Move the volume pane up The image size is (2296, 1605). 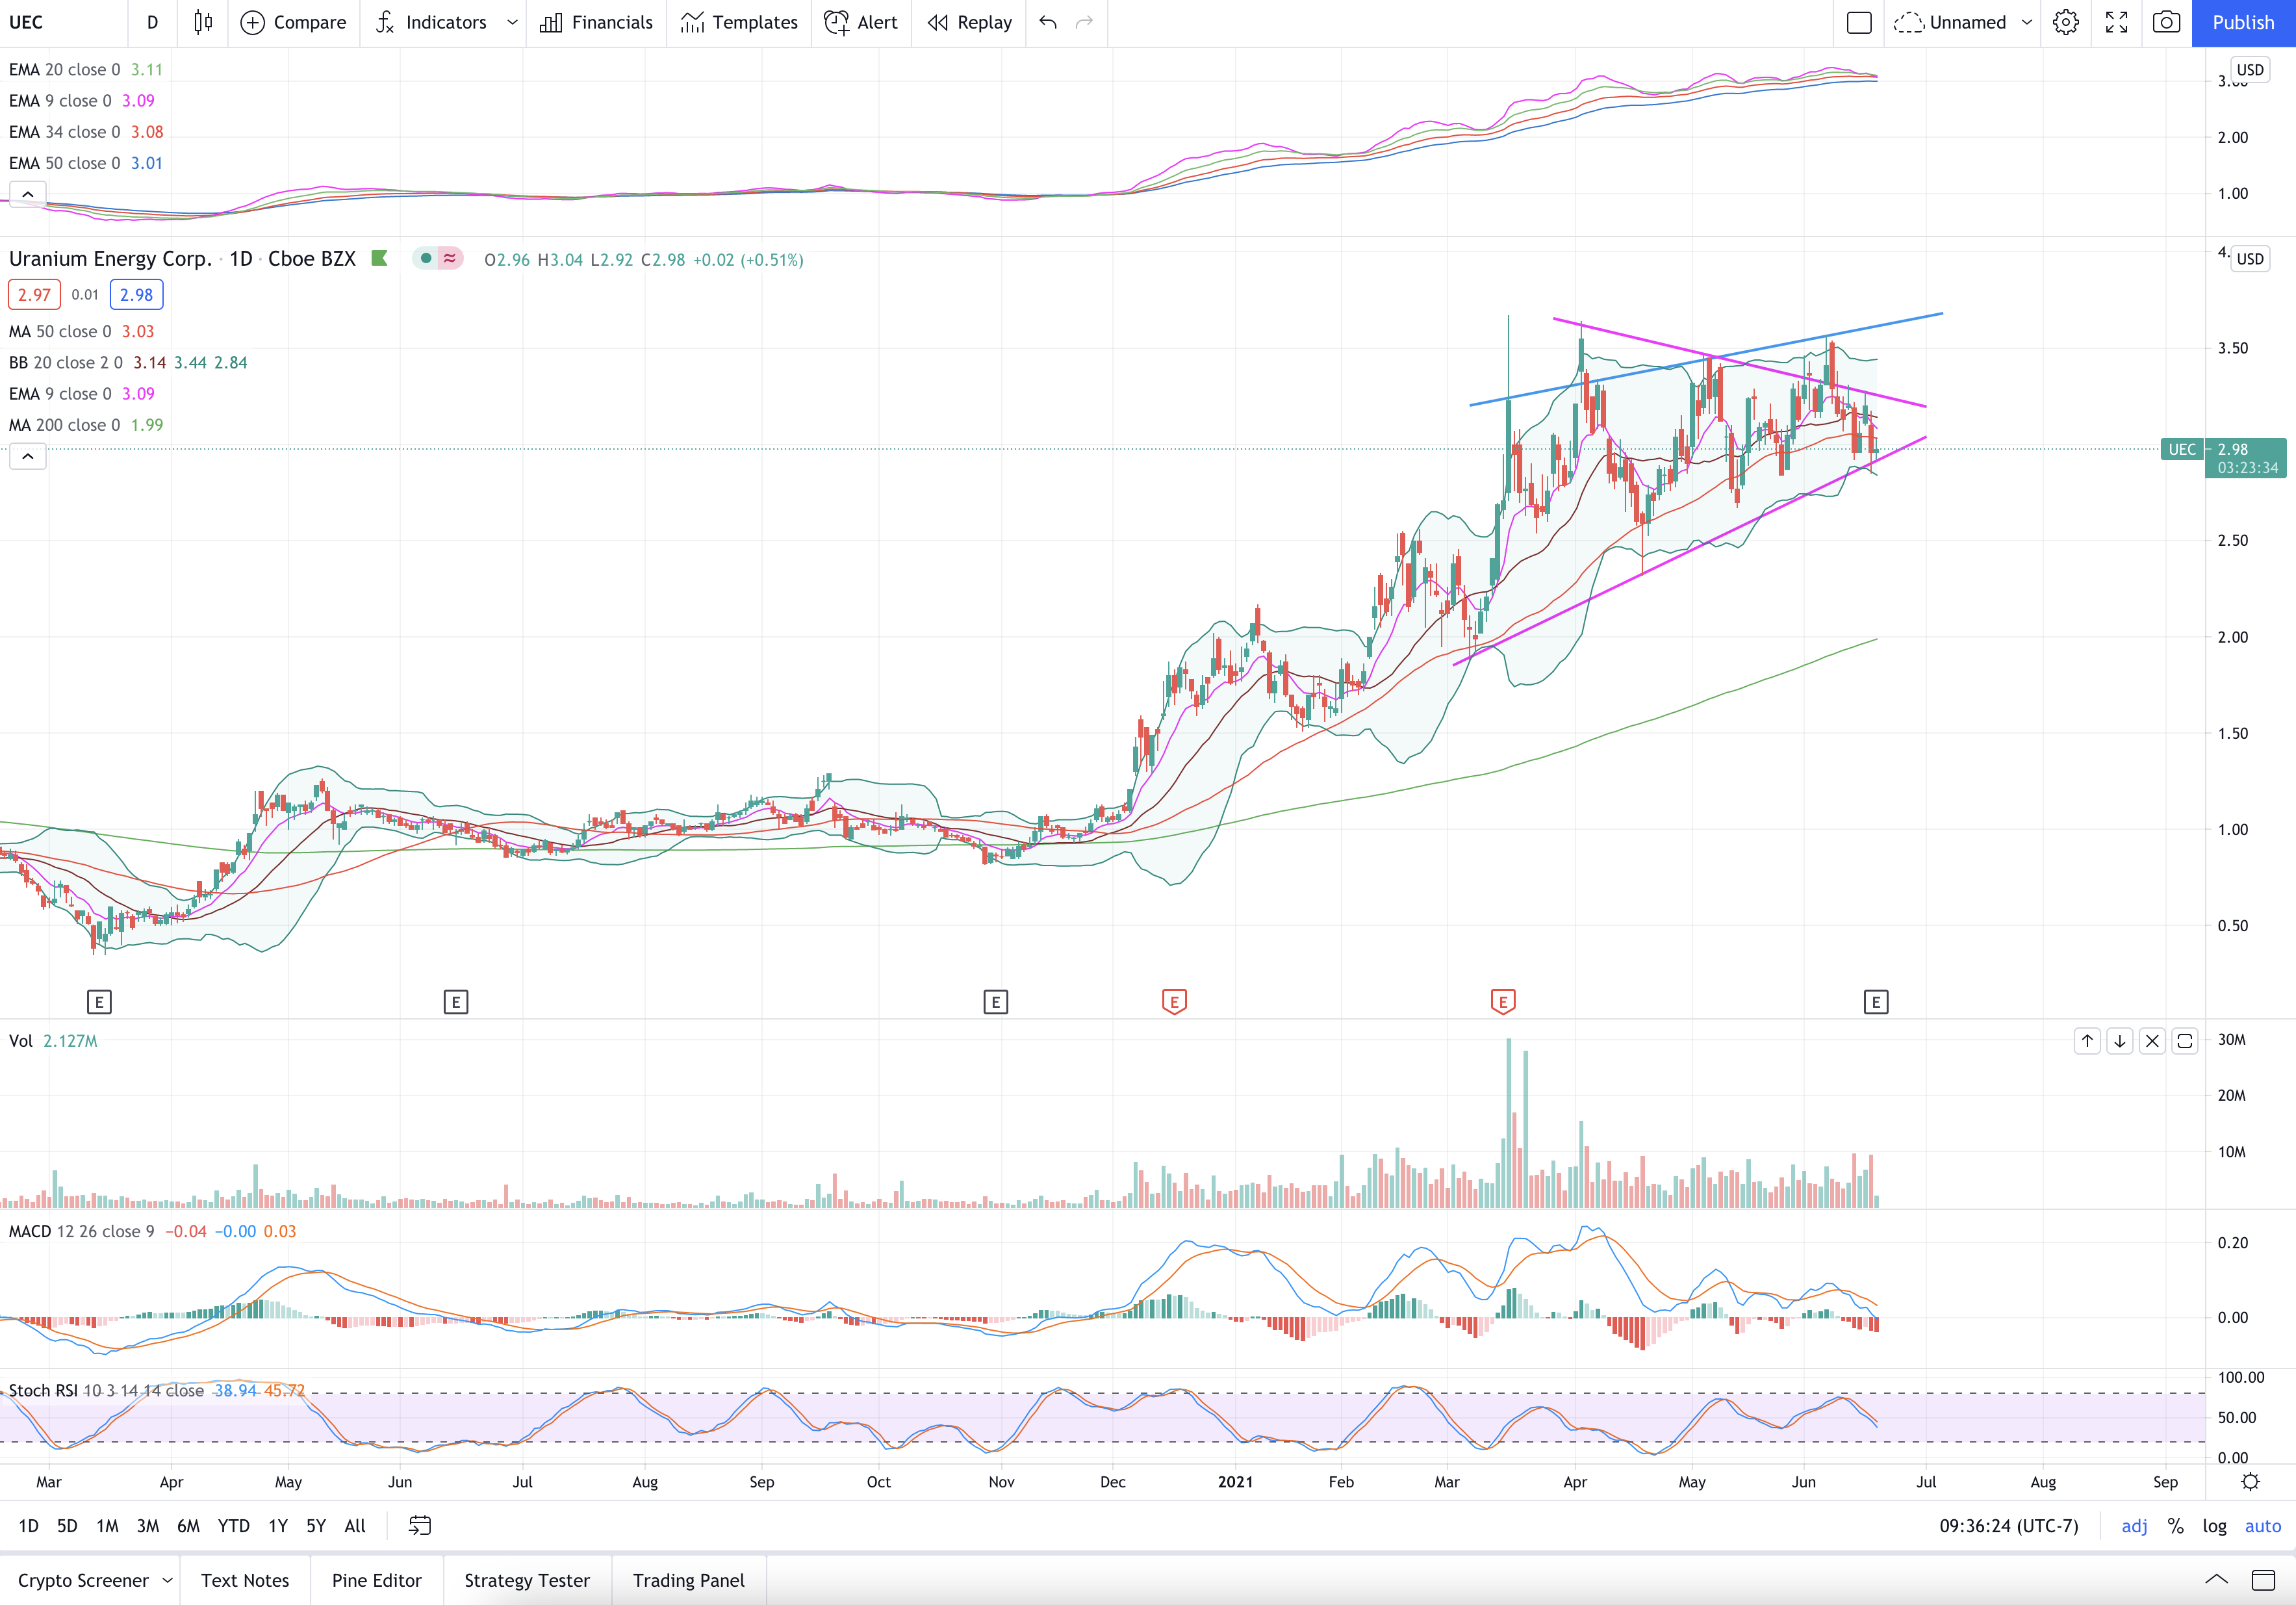pyautogui.click(x=2087, y=1041)
